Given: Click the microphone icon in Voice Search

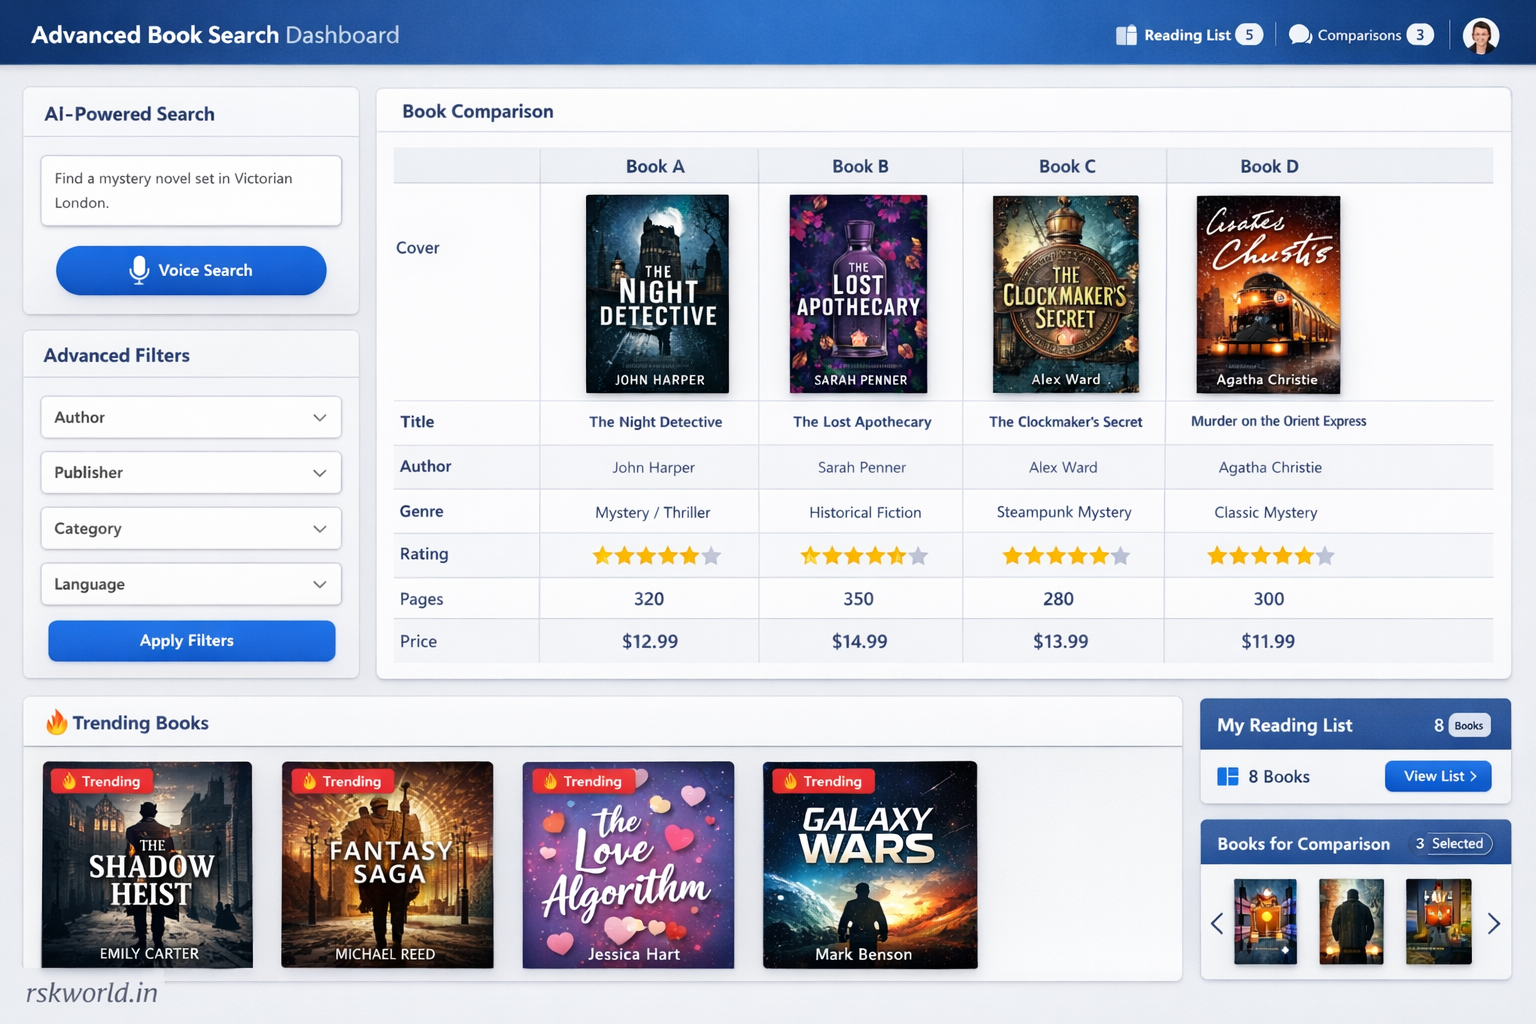Looking at the screenshot, I should click(139, 270).
